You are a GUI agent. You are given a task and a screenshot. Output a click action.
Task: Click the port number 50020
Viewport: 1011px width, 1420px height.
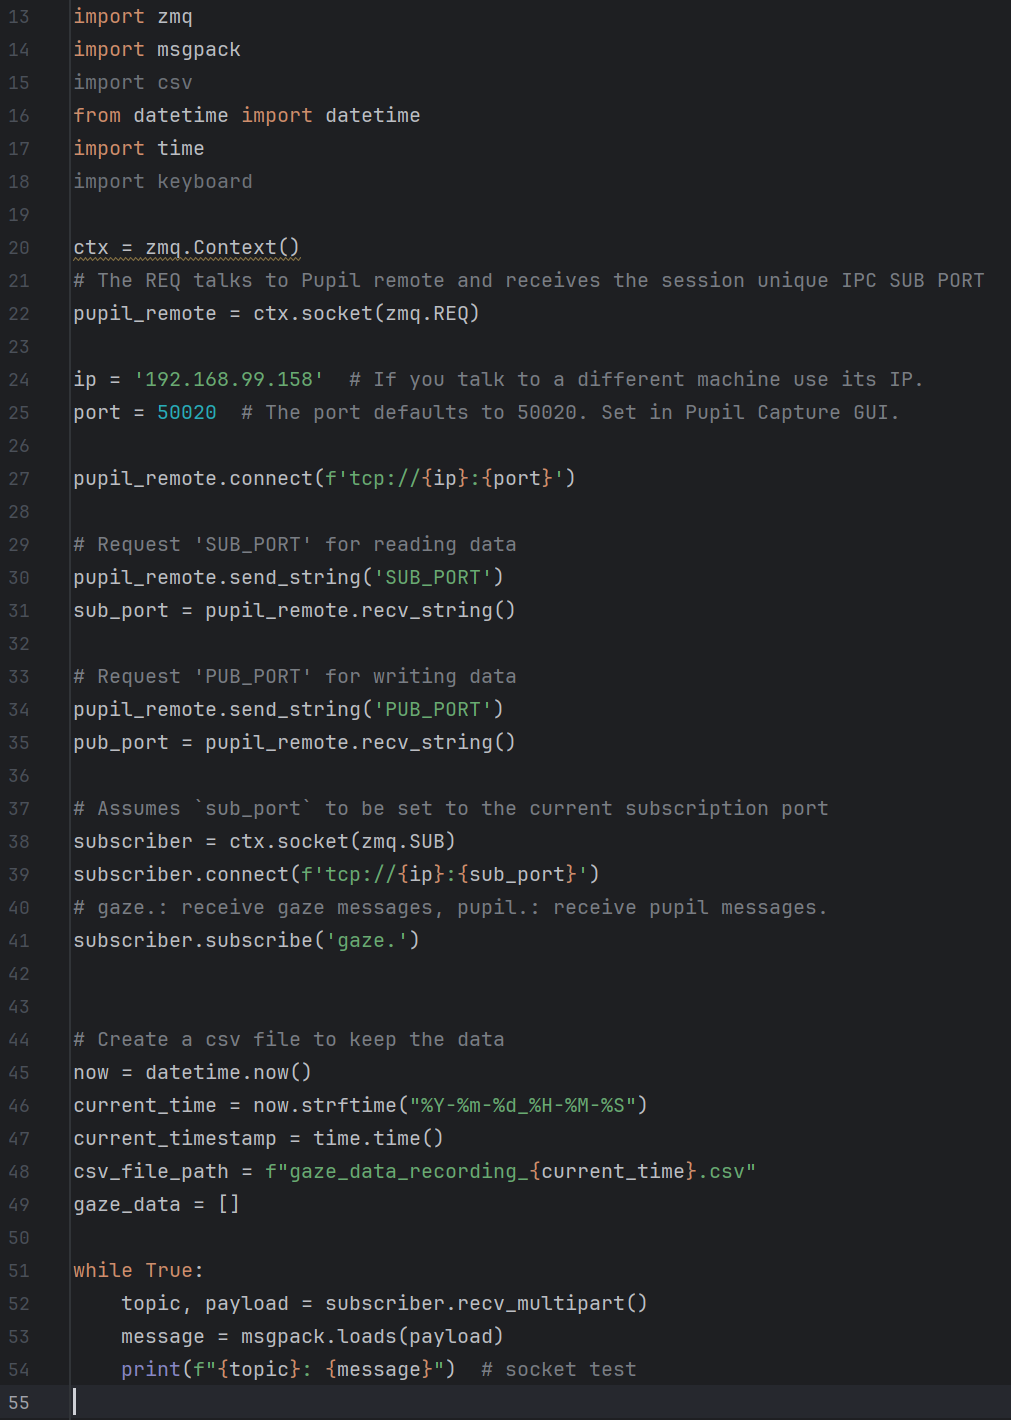tap(187, 413)
